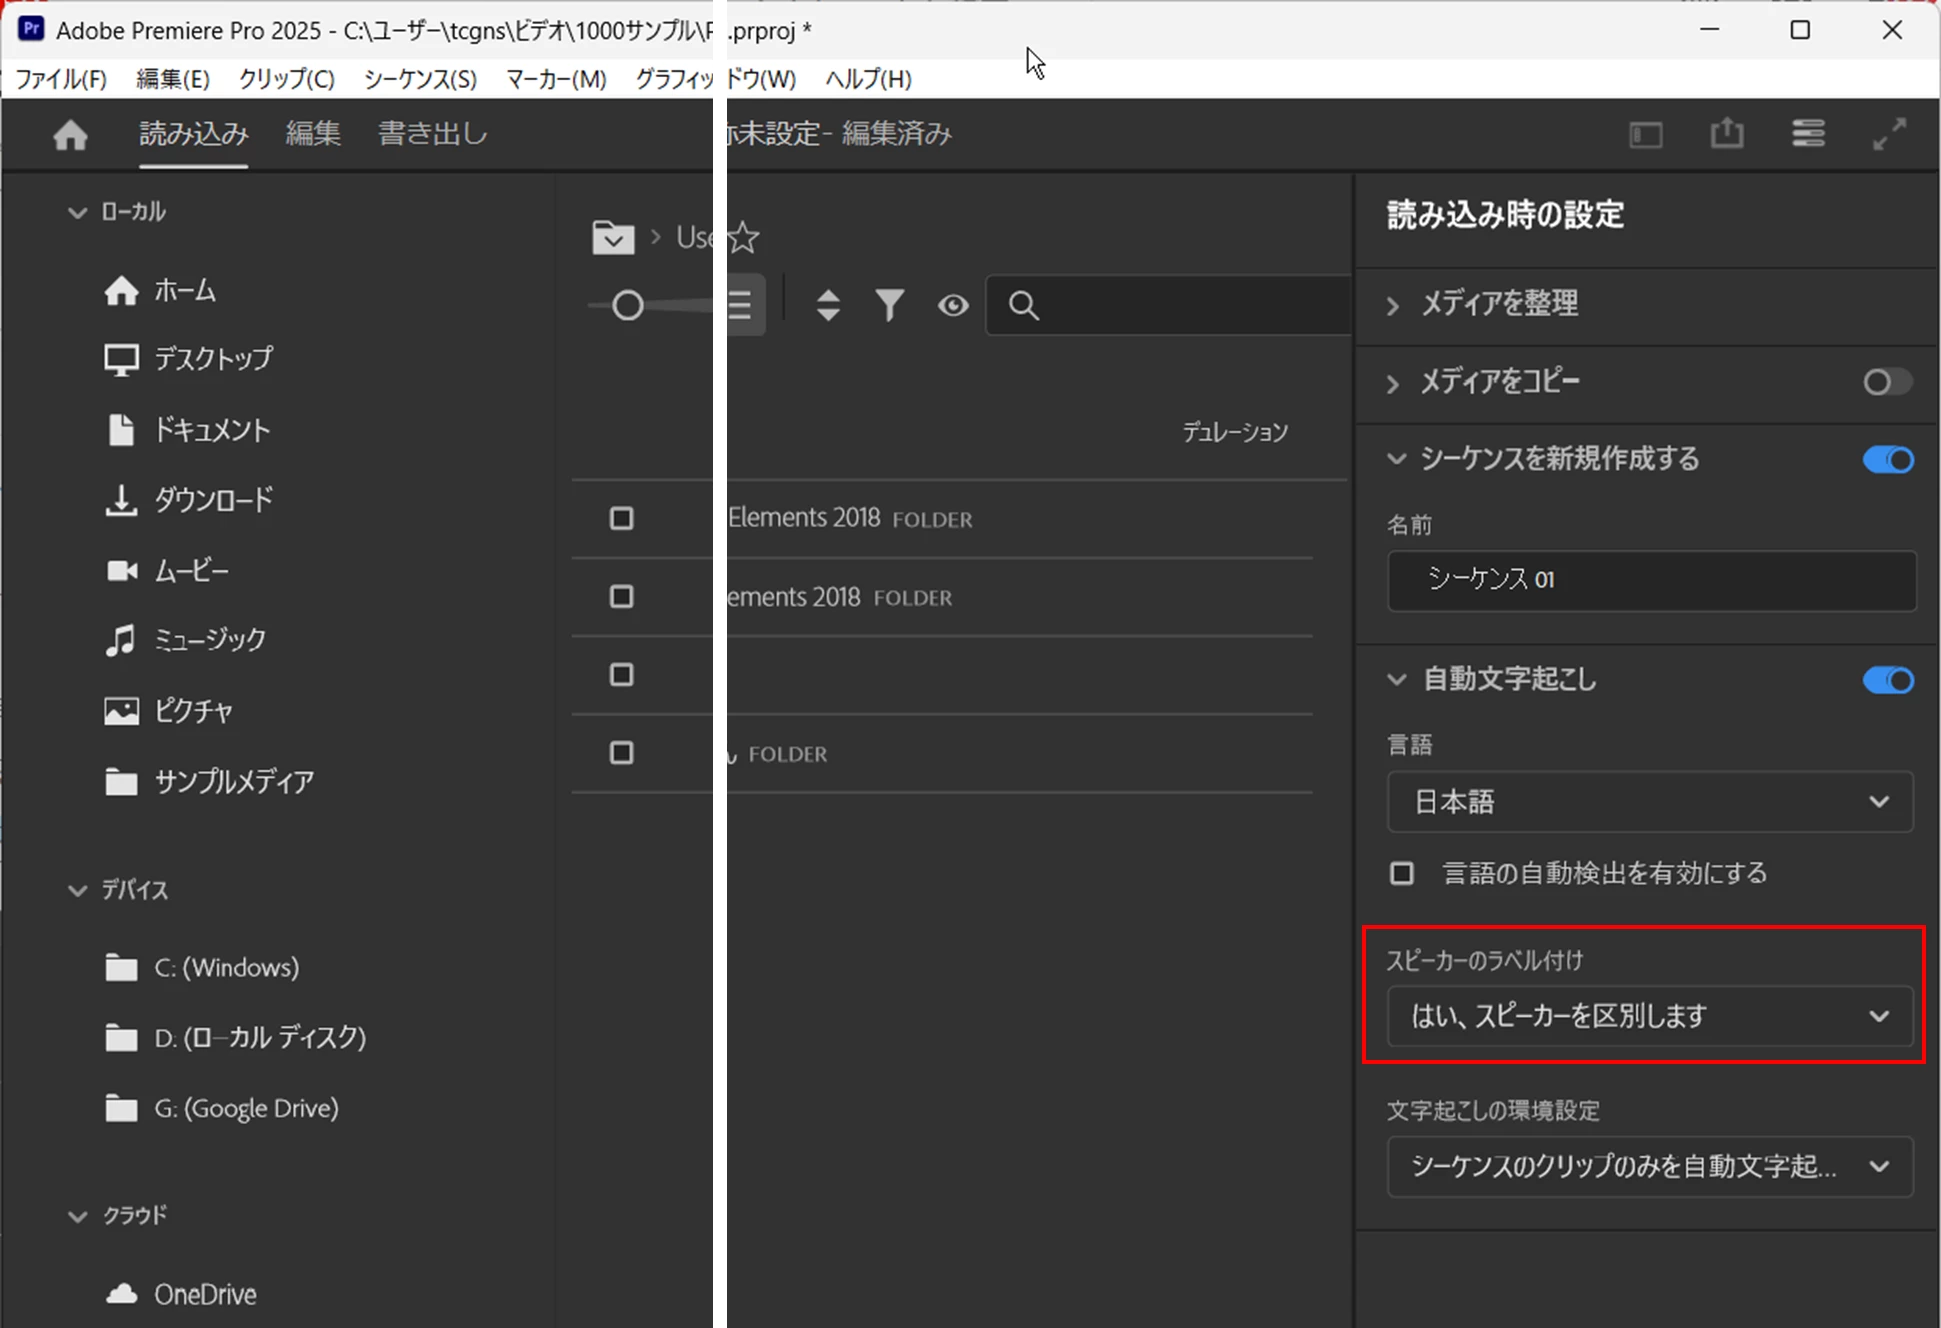The image size is (1941, 1328).
Task: Open the filter funnel icon
Action: [x=889, y=305]
